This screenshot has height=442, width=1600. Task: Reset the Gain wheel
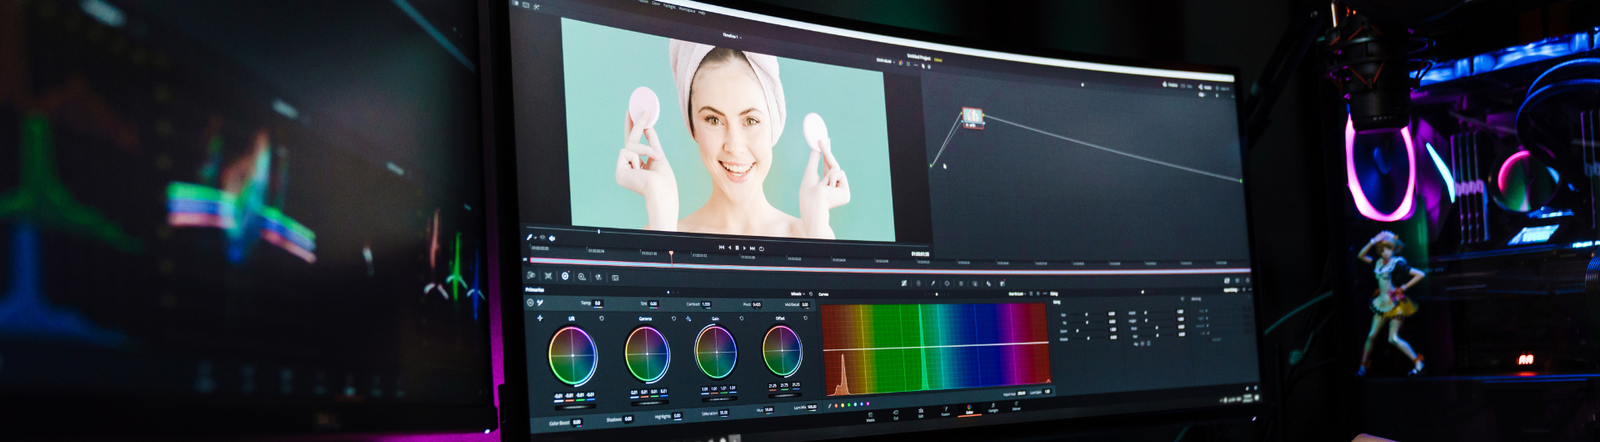pyautogui.click(x=741, y=318)
